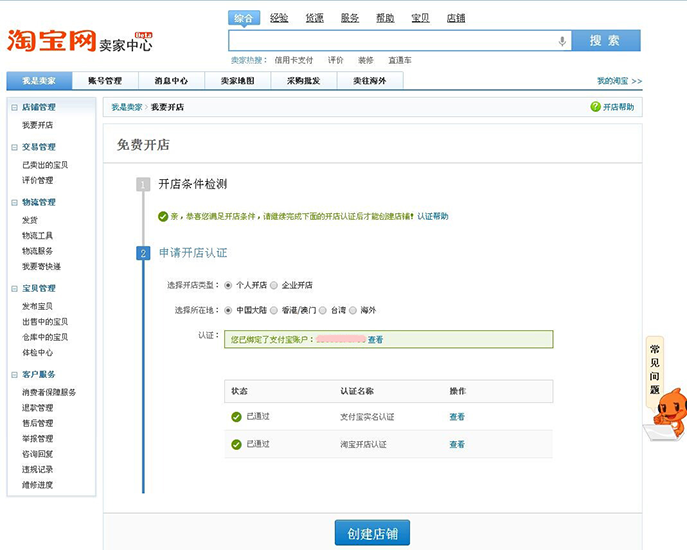The image size is (687, 550).
Task: Open 仓库中的宝贝 in the sidebar
Action: coord(45,337)
